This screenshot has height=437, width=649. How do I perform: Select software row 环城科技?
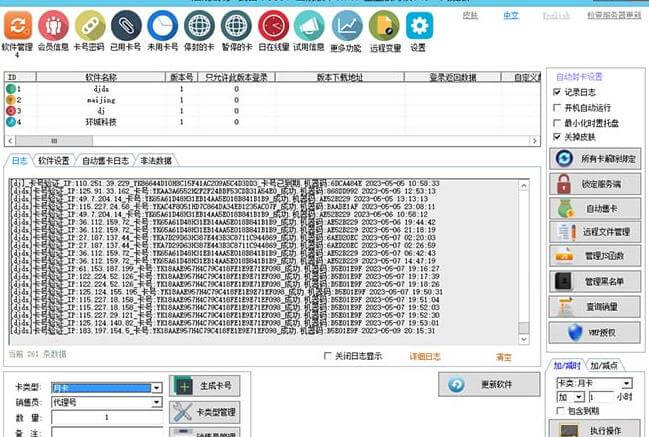[x=272, y=122]
